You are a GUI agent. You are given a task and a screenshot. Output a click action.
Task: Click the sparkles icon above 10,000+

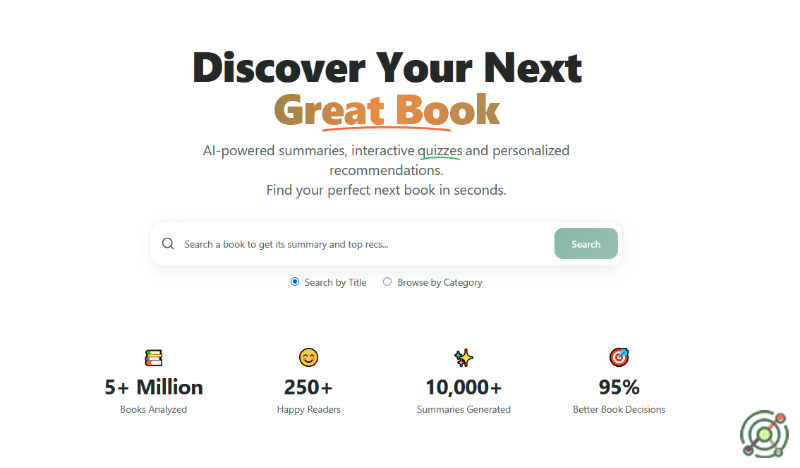coord(463,357)
